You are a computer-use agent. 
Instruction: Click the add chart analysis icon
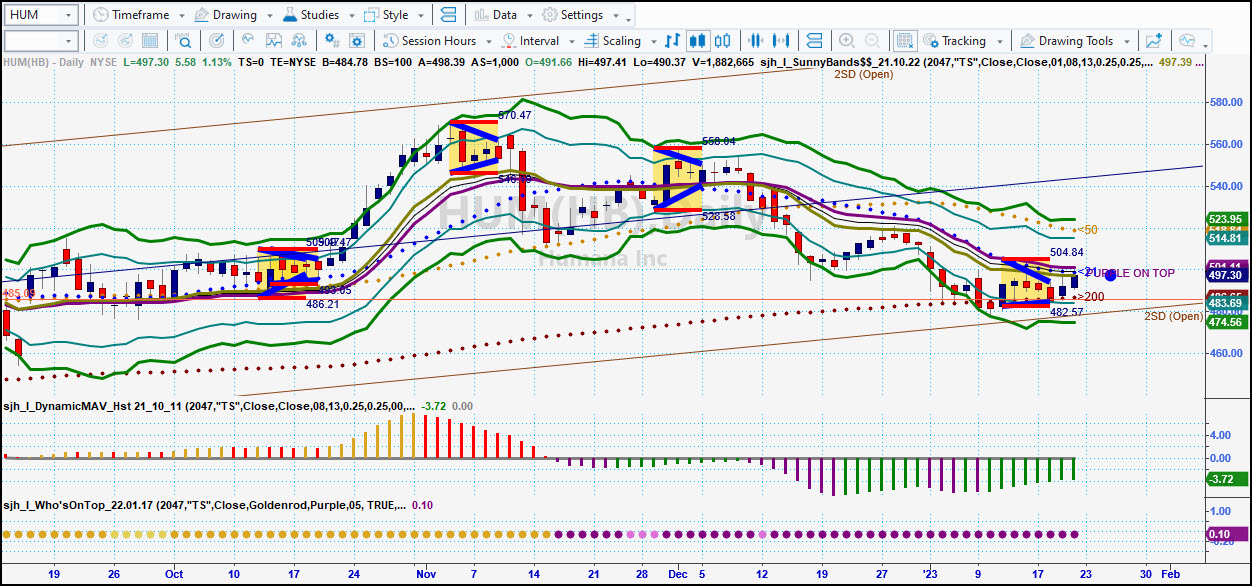point(1155,41)
